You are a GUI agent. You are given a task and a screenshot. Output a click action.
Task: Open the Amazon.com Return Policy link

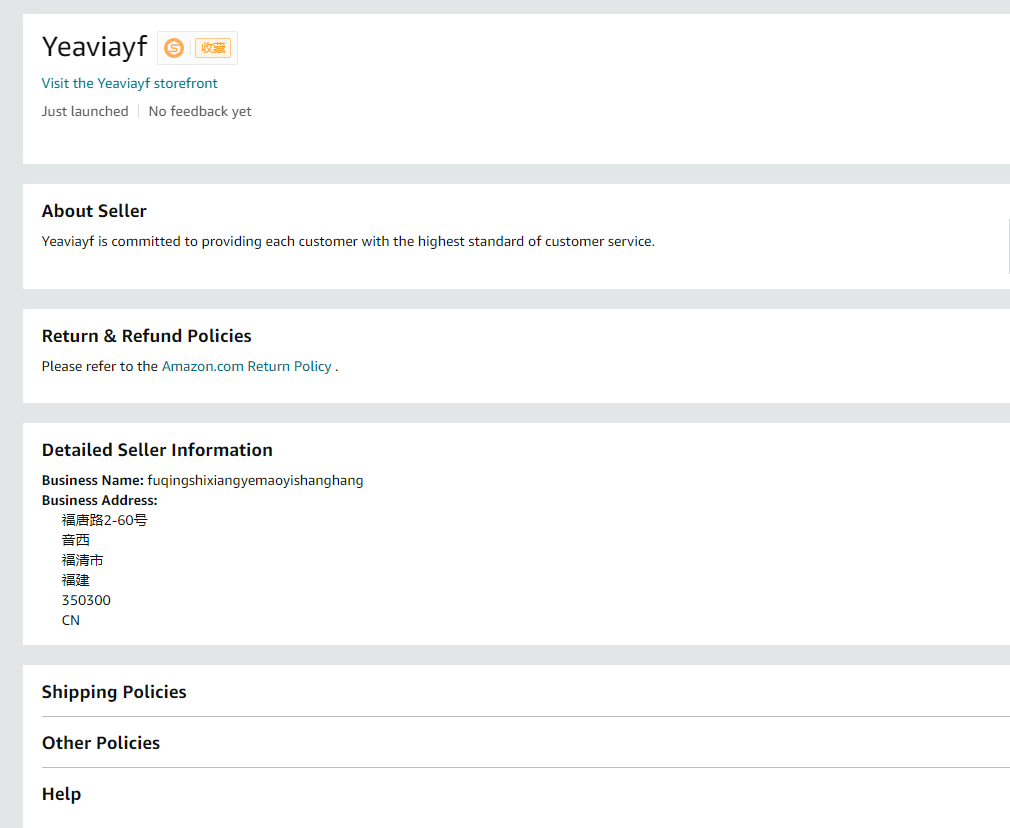click(x=246, y=366)
